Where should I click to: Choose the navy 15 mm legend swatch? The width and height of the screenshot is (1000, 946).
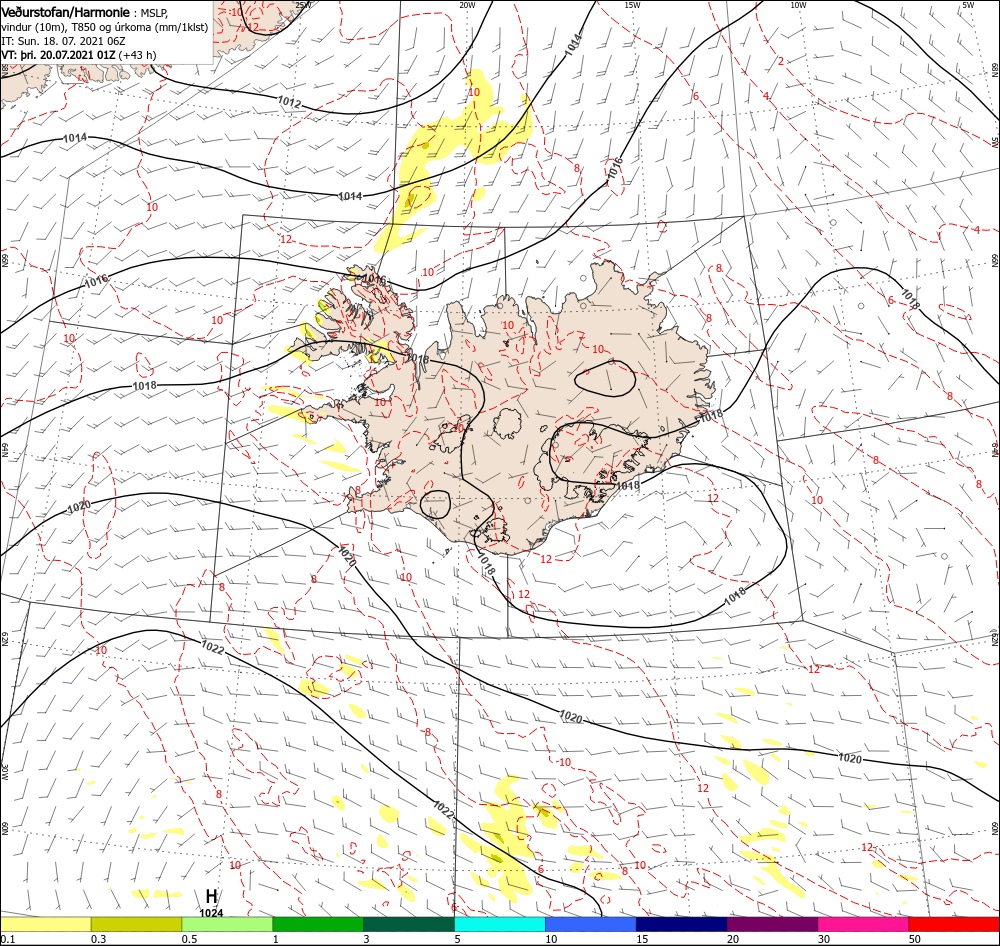click(x=681, y=924)
